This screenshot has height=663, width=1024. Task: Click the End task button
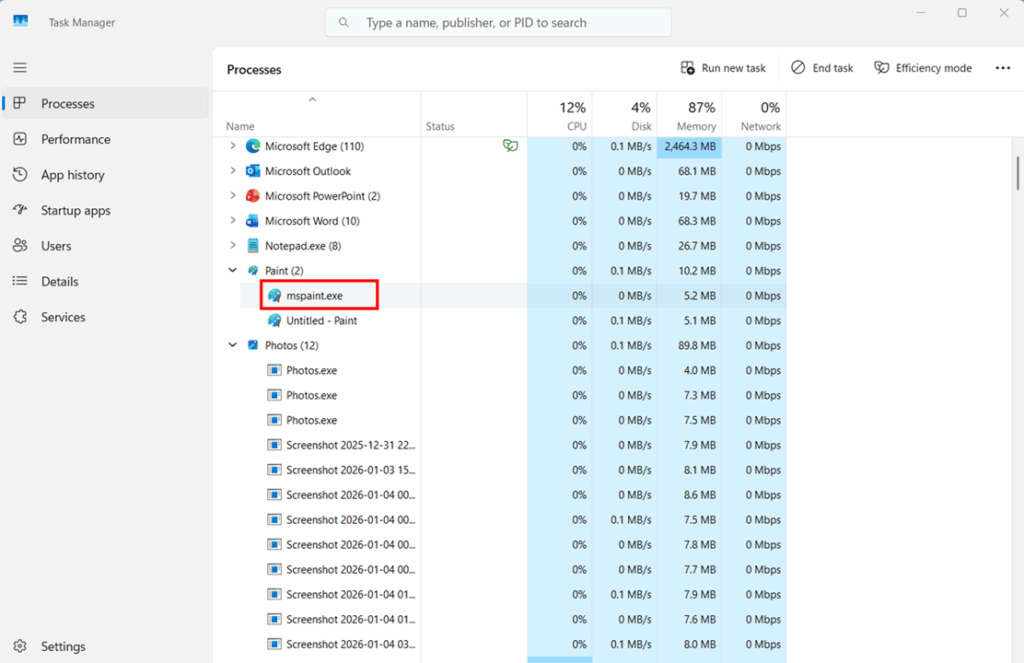point(822,68)
